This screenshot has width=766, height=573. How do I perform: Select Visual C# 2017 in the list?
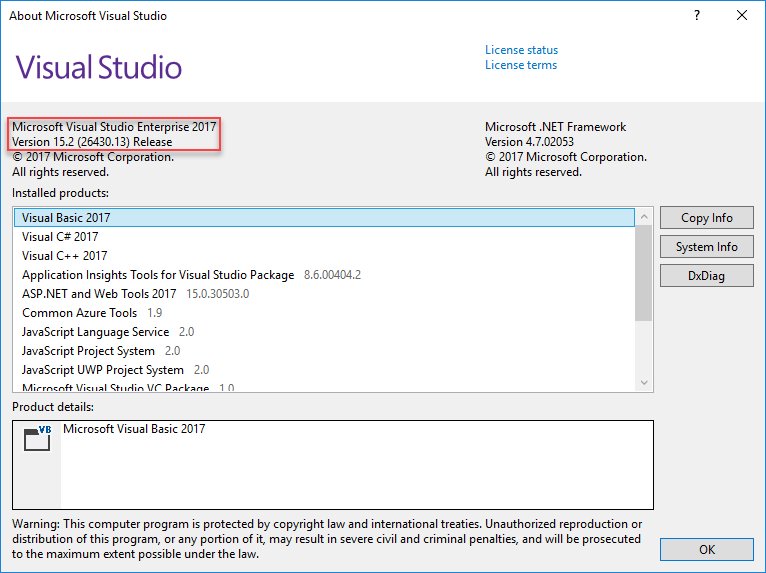click(324, 236)
